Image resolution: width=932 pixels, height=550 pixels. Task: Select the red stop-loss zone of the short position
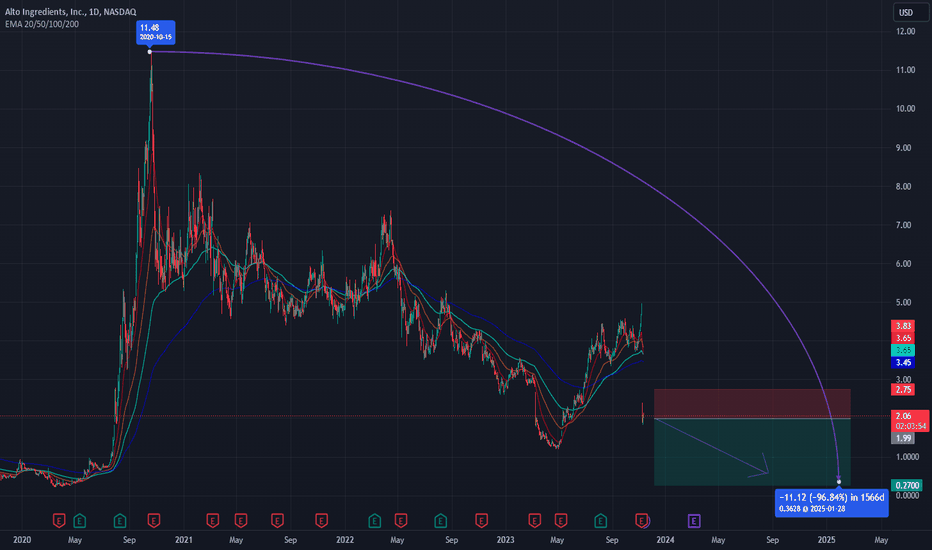coord(752,404)
